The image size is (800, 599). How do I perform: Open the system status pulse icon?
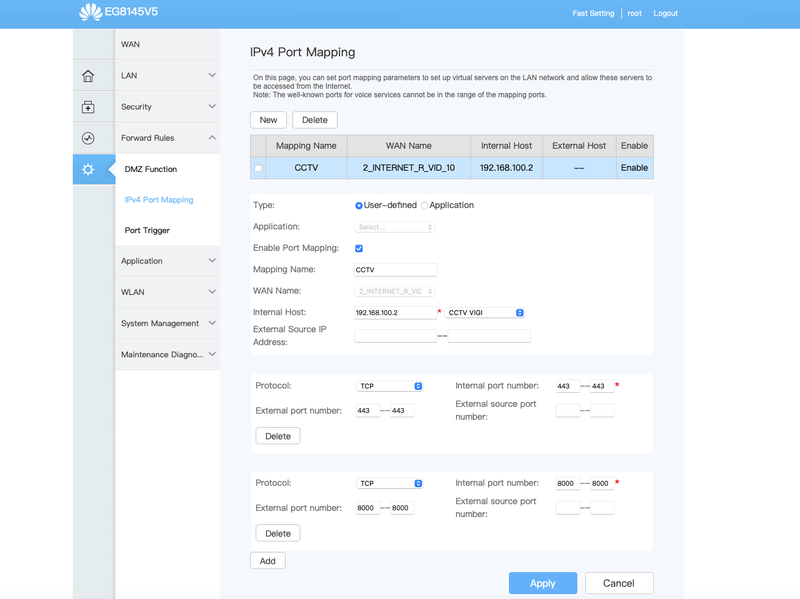tap(88, 138)
